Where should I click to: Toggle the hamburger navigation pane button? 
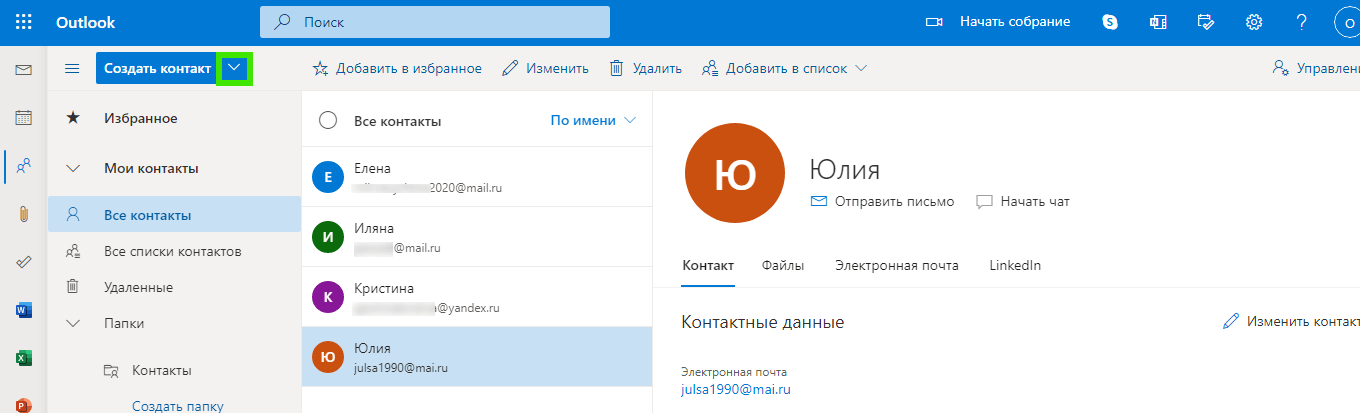click(72, 69)
